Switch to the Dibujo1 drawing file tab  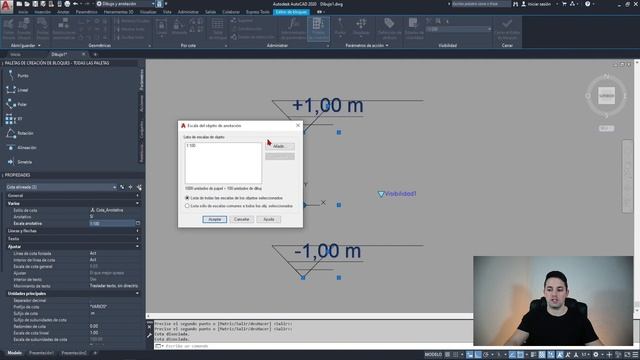tap(60, 54)
